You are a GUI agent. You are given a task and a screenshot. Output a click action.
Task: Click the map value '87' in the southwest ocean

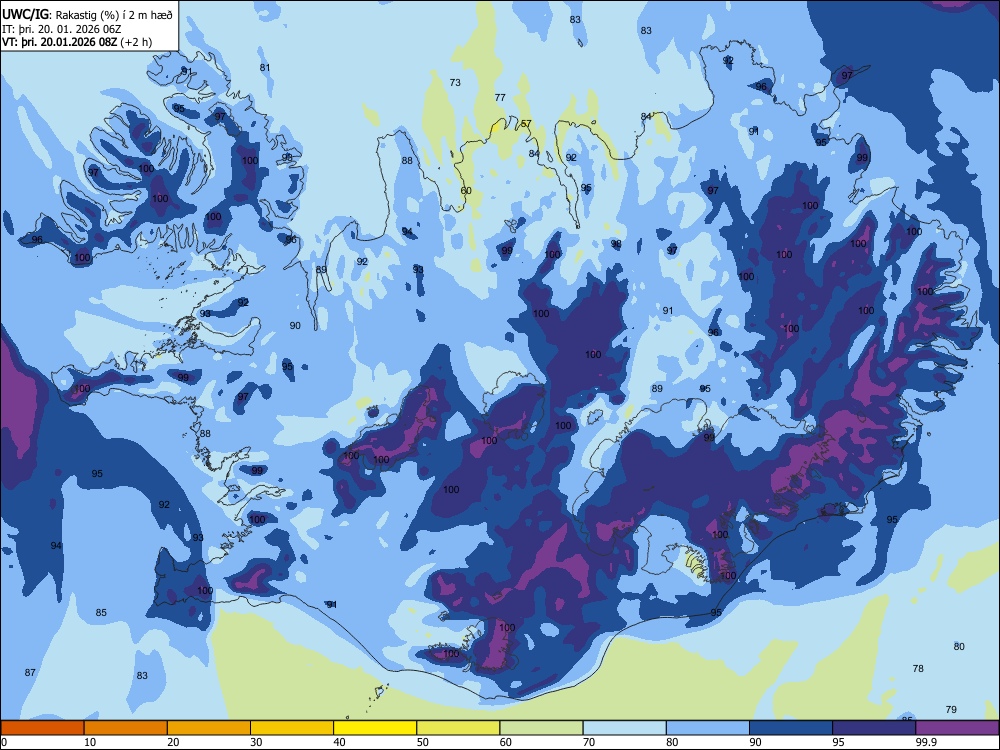[x=30, y=672]
